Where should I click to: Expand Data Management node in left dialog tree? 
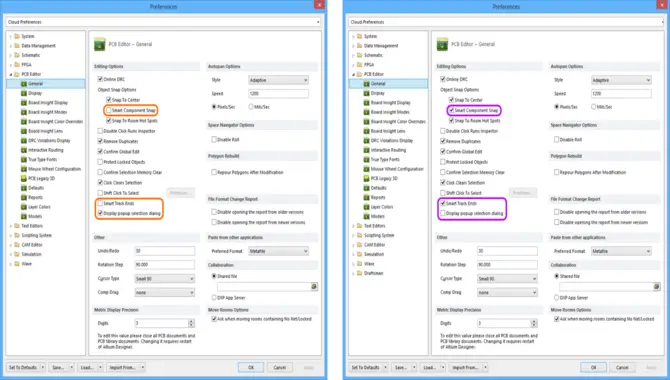coord(11,46)
